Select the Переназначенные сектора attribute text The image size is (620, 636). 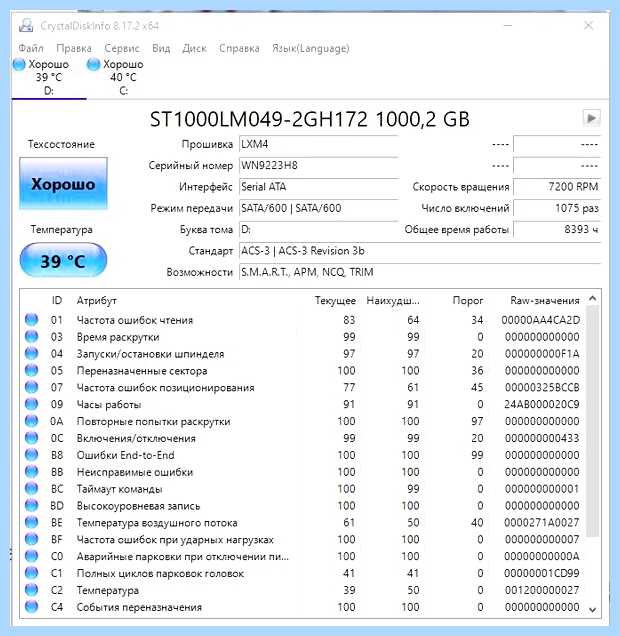[142, 371]
